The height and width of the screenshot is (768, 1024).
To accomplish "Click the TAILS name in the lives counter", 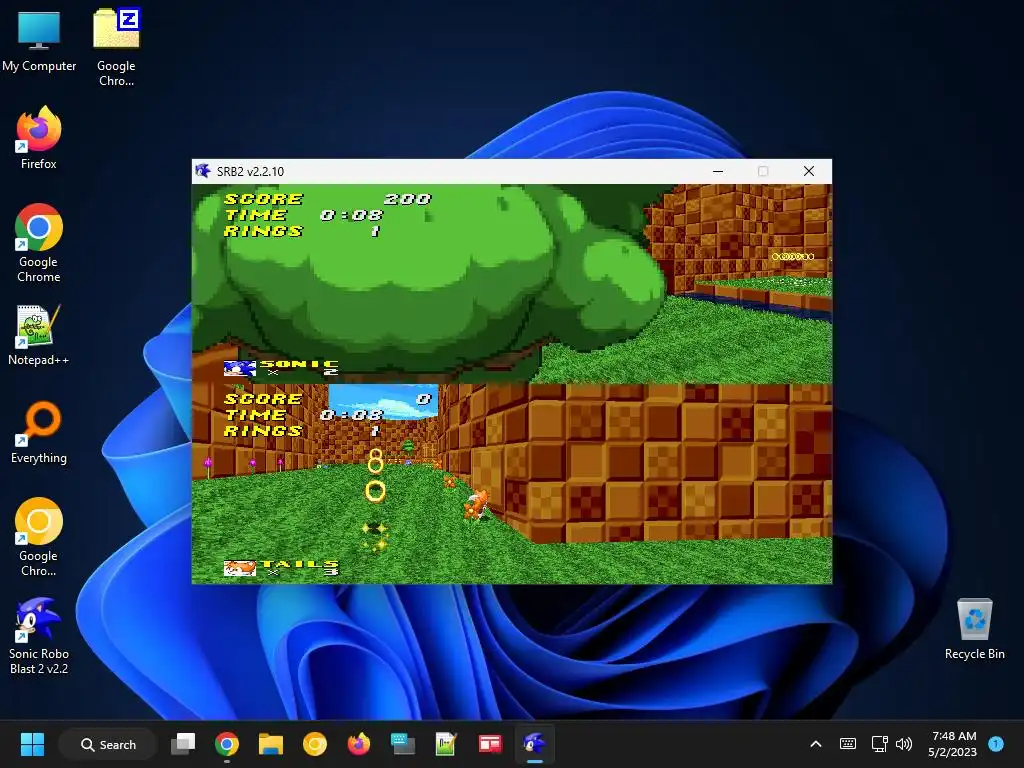I will (x=300, y=564).
